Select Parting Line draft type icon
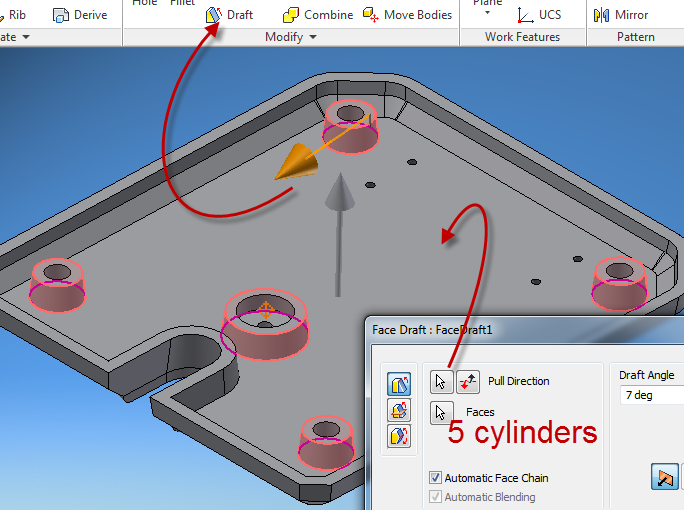This screenshot has height=510, width=684. [399, 436]
